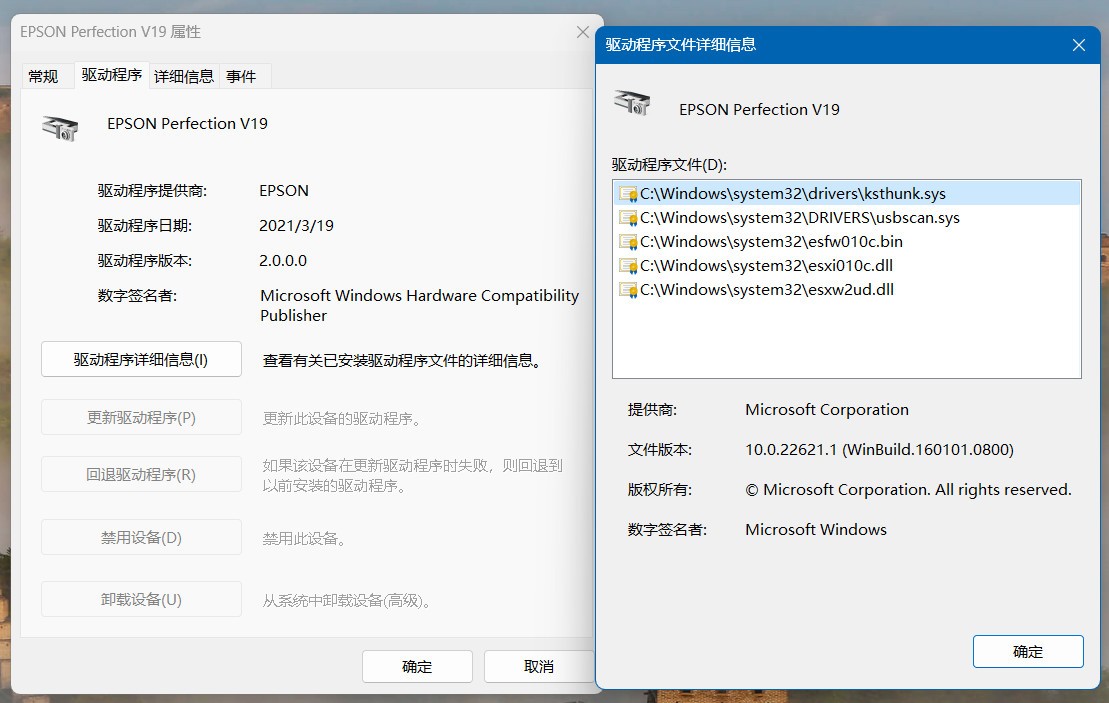Screen dimensions: 1109x703
Task: Select the esxw2ud.dll file entry
Action: pyautogui.click(x=847, y=290)
